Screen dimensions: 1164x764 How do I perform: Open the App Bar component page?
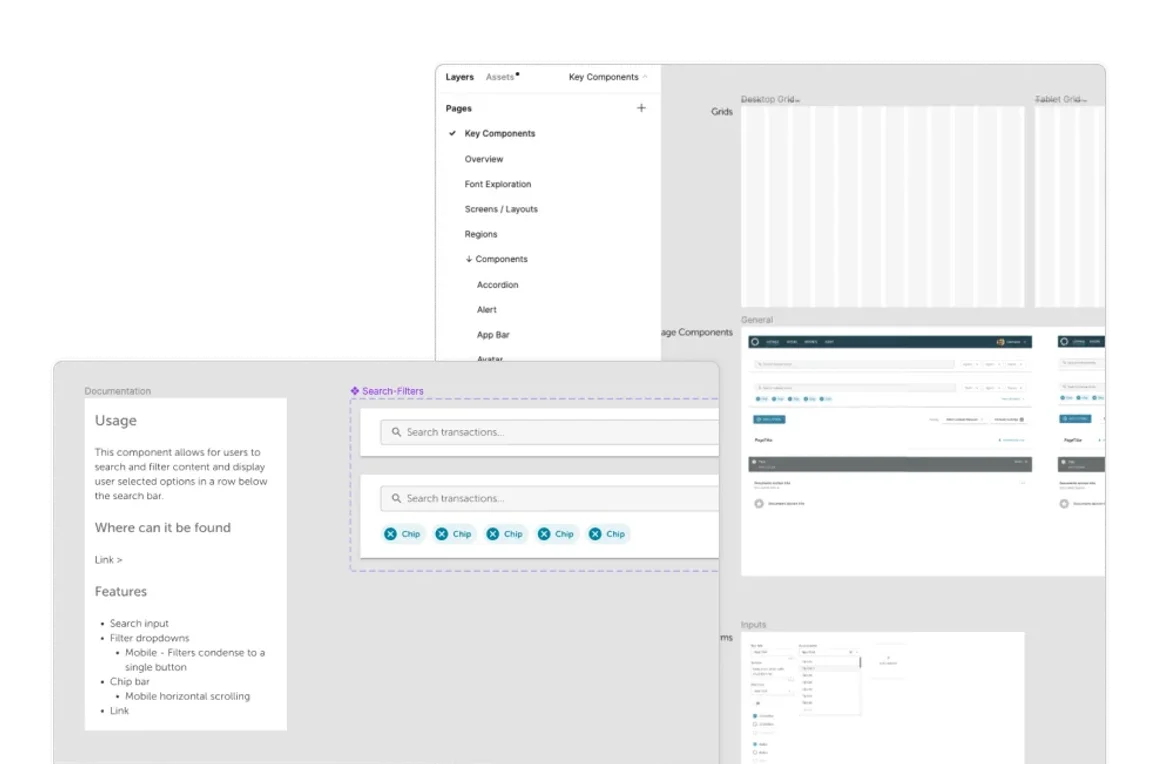pyautogui.click(x=493, y=335)
